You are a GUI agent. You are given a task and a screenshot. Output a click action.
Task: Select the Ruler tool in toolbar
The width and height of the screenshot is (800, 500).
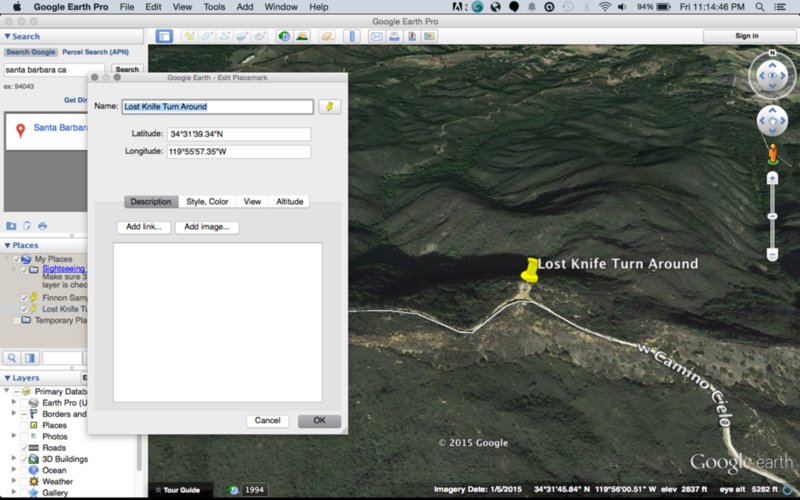(352, 36)
